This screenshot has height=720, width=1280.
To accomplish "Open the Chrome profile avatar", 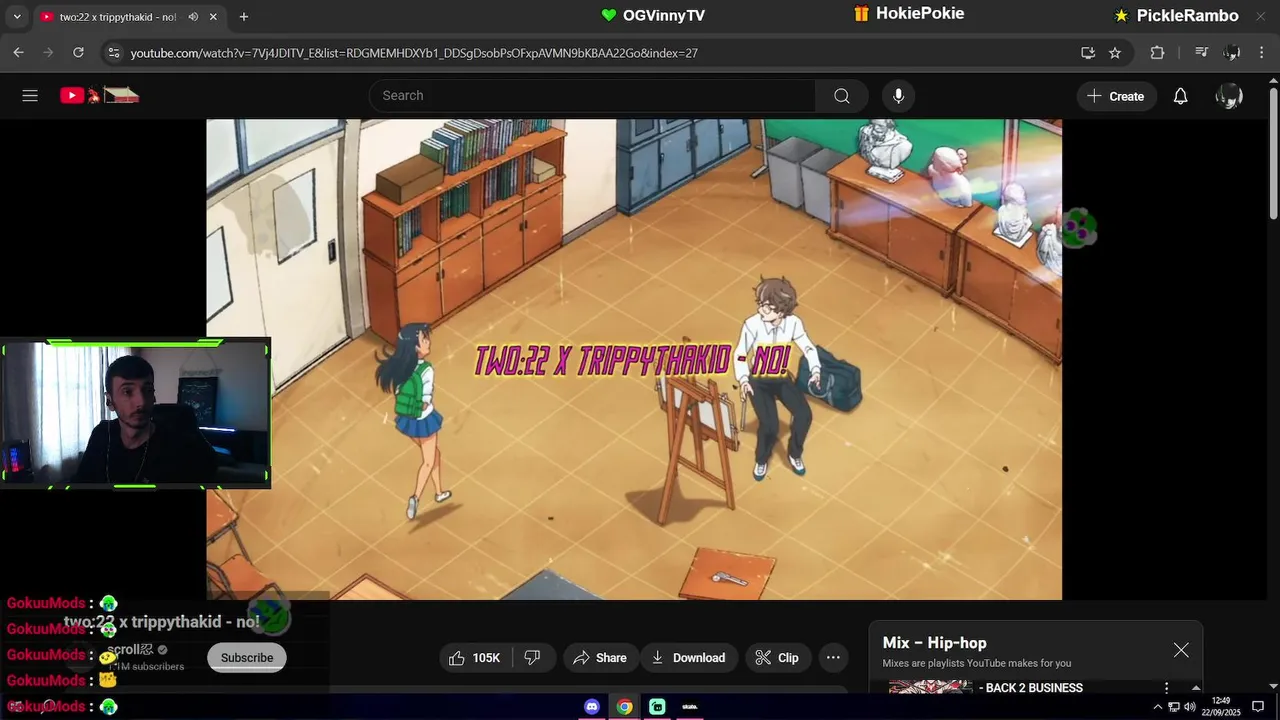I will point(1232,53).
